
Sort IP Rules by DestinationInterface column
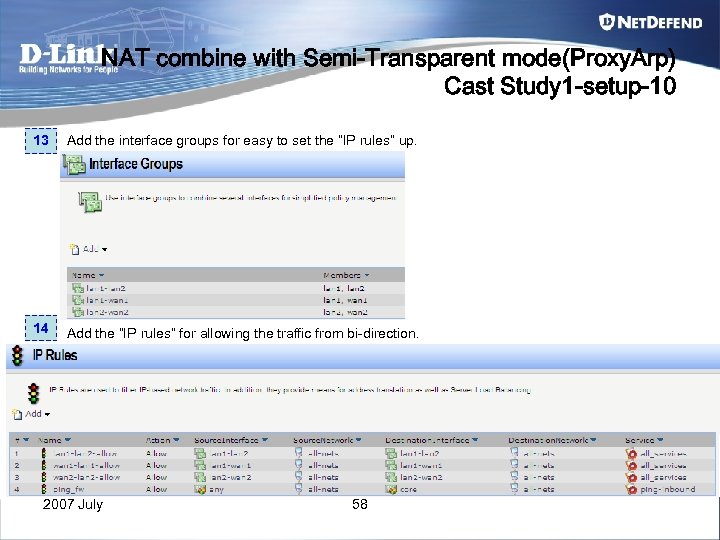click(432, 440)
